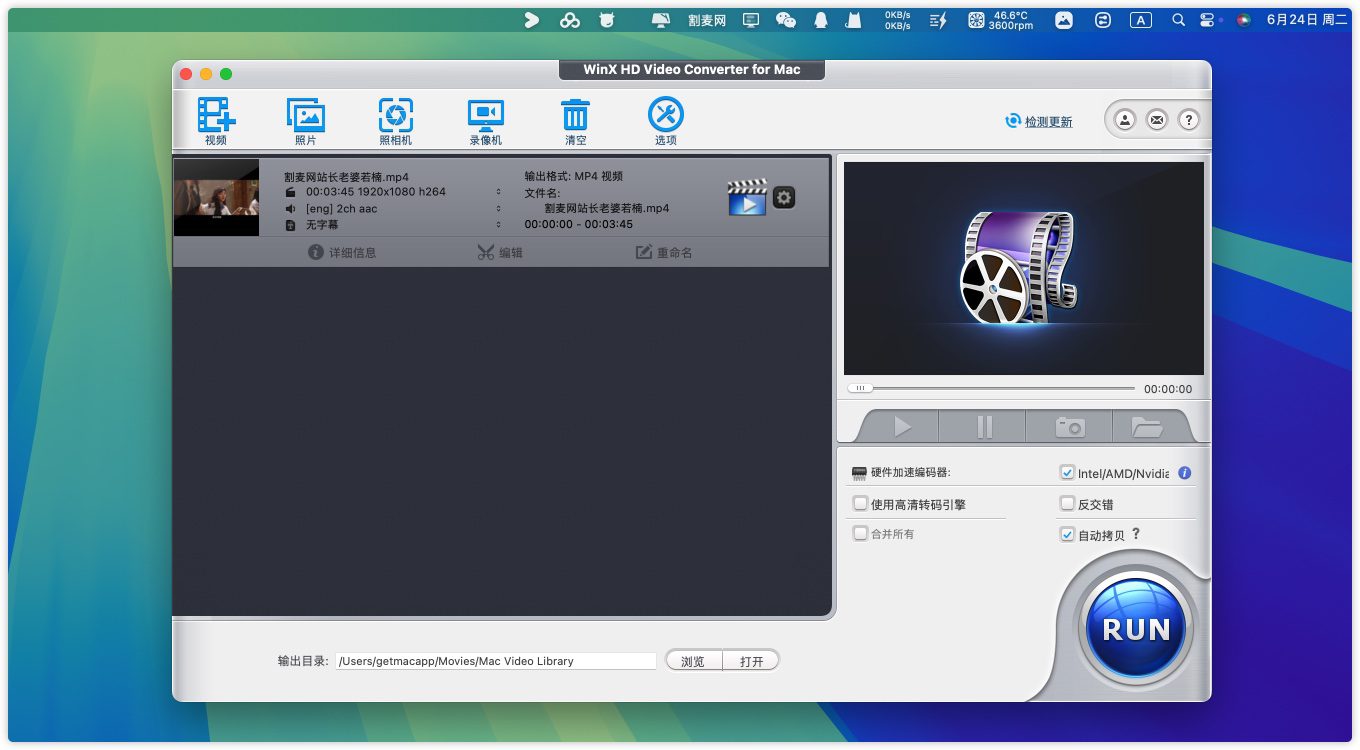Click the user account icon
Image resolution: width=1360 pixels, height=750 pixels.
click(x=1125, y=120)
